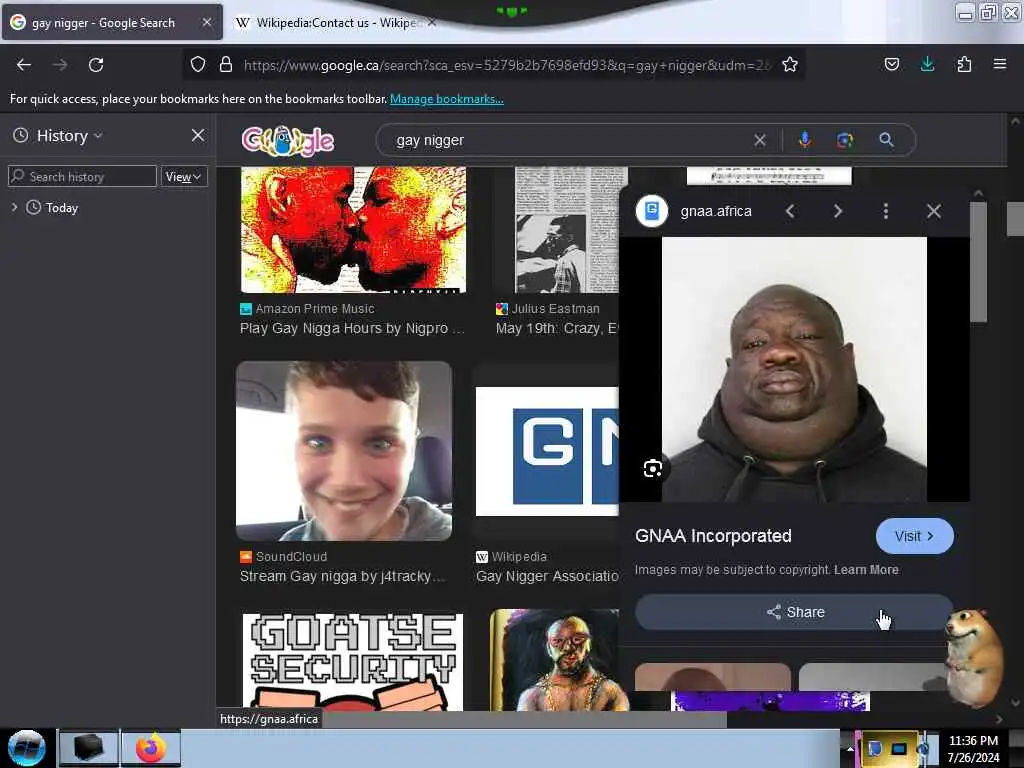1024x768 pixels.
Task: Reload the current page
Action: pyautogui.click(x=96, y=65)
